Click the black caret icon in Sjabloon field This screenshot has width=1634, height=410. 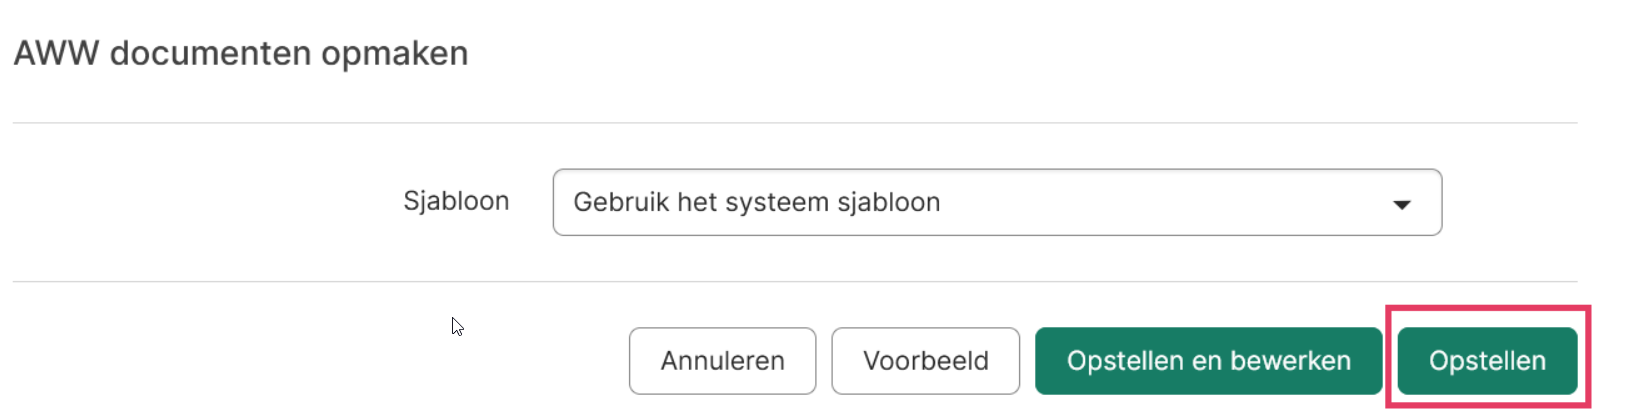click(x=1402, y=204)
